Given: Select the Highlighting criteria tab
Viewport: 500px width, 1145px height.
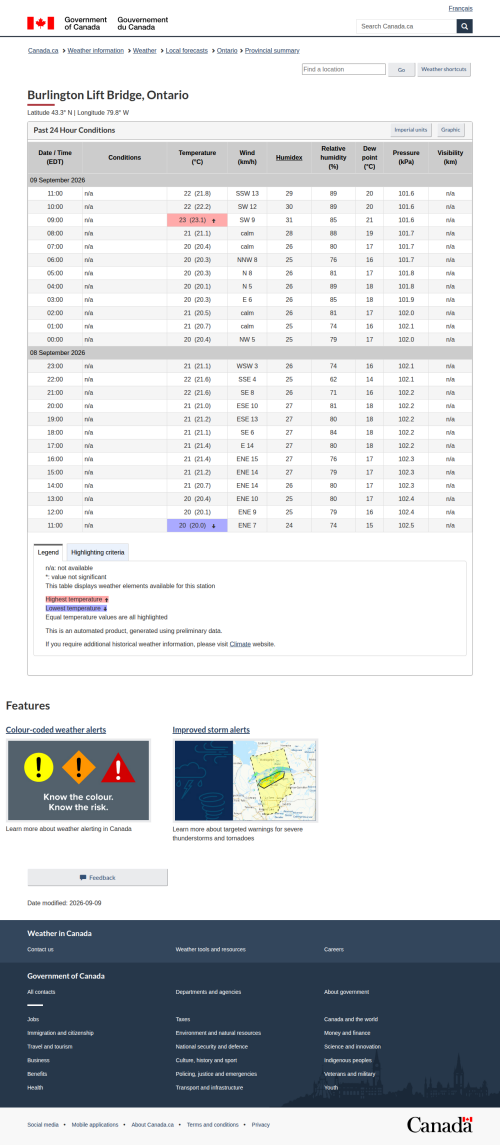Looking at the screenshot, I should point(98,552).
